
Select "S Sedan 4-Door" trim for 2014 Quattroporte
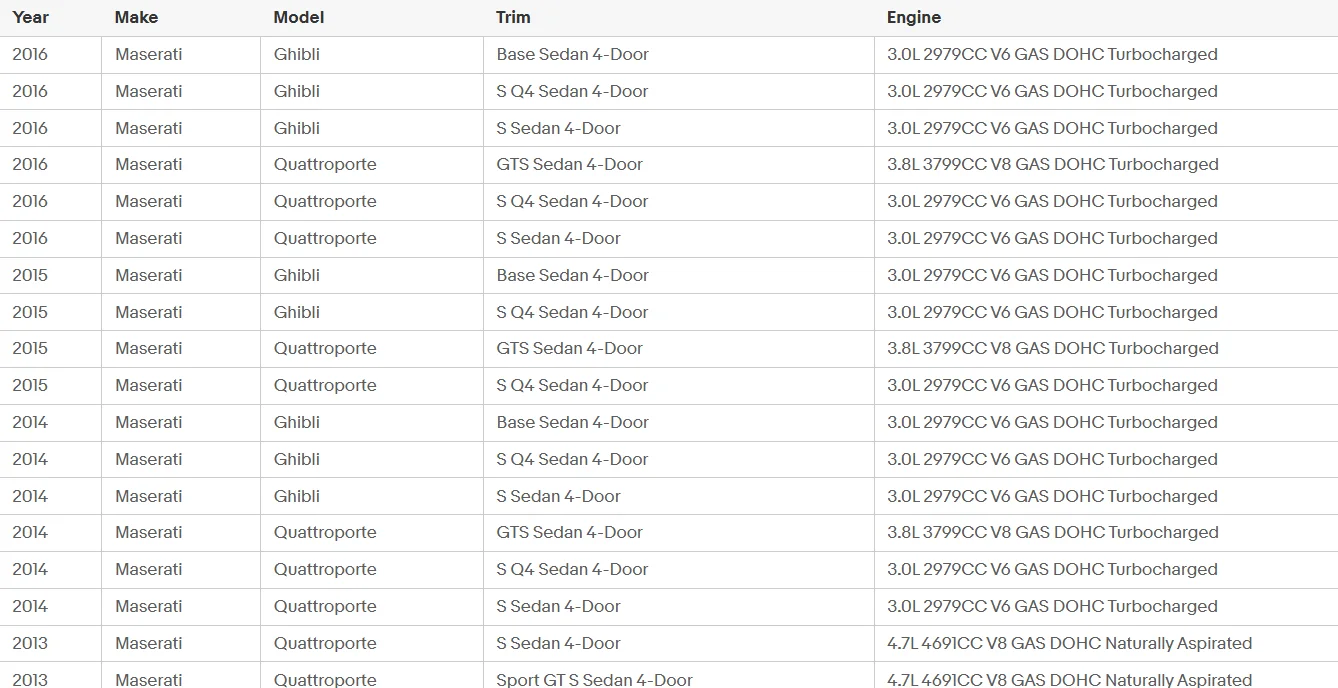(x=559, y=606)
